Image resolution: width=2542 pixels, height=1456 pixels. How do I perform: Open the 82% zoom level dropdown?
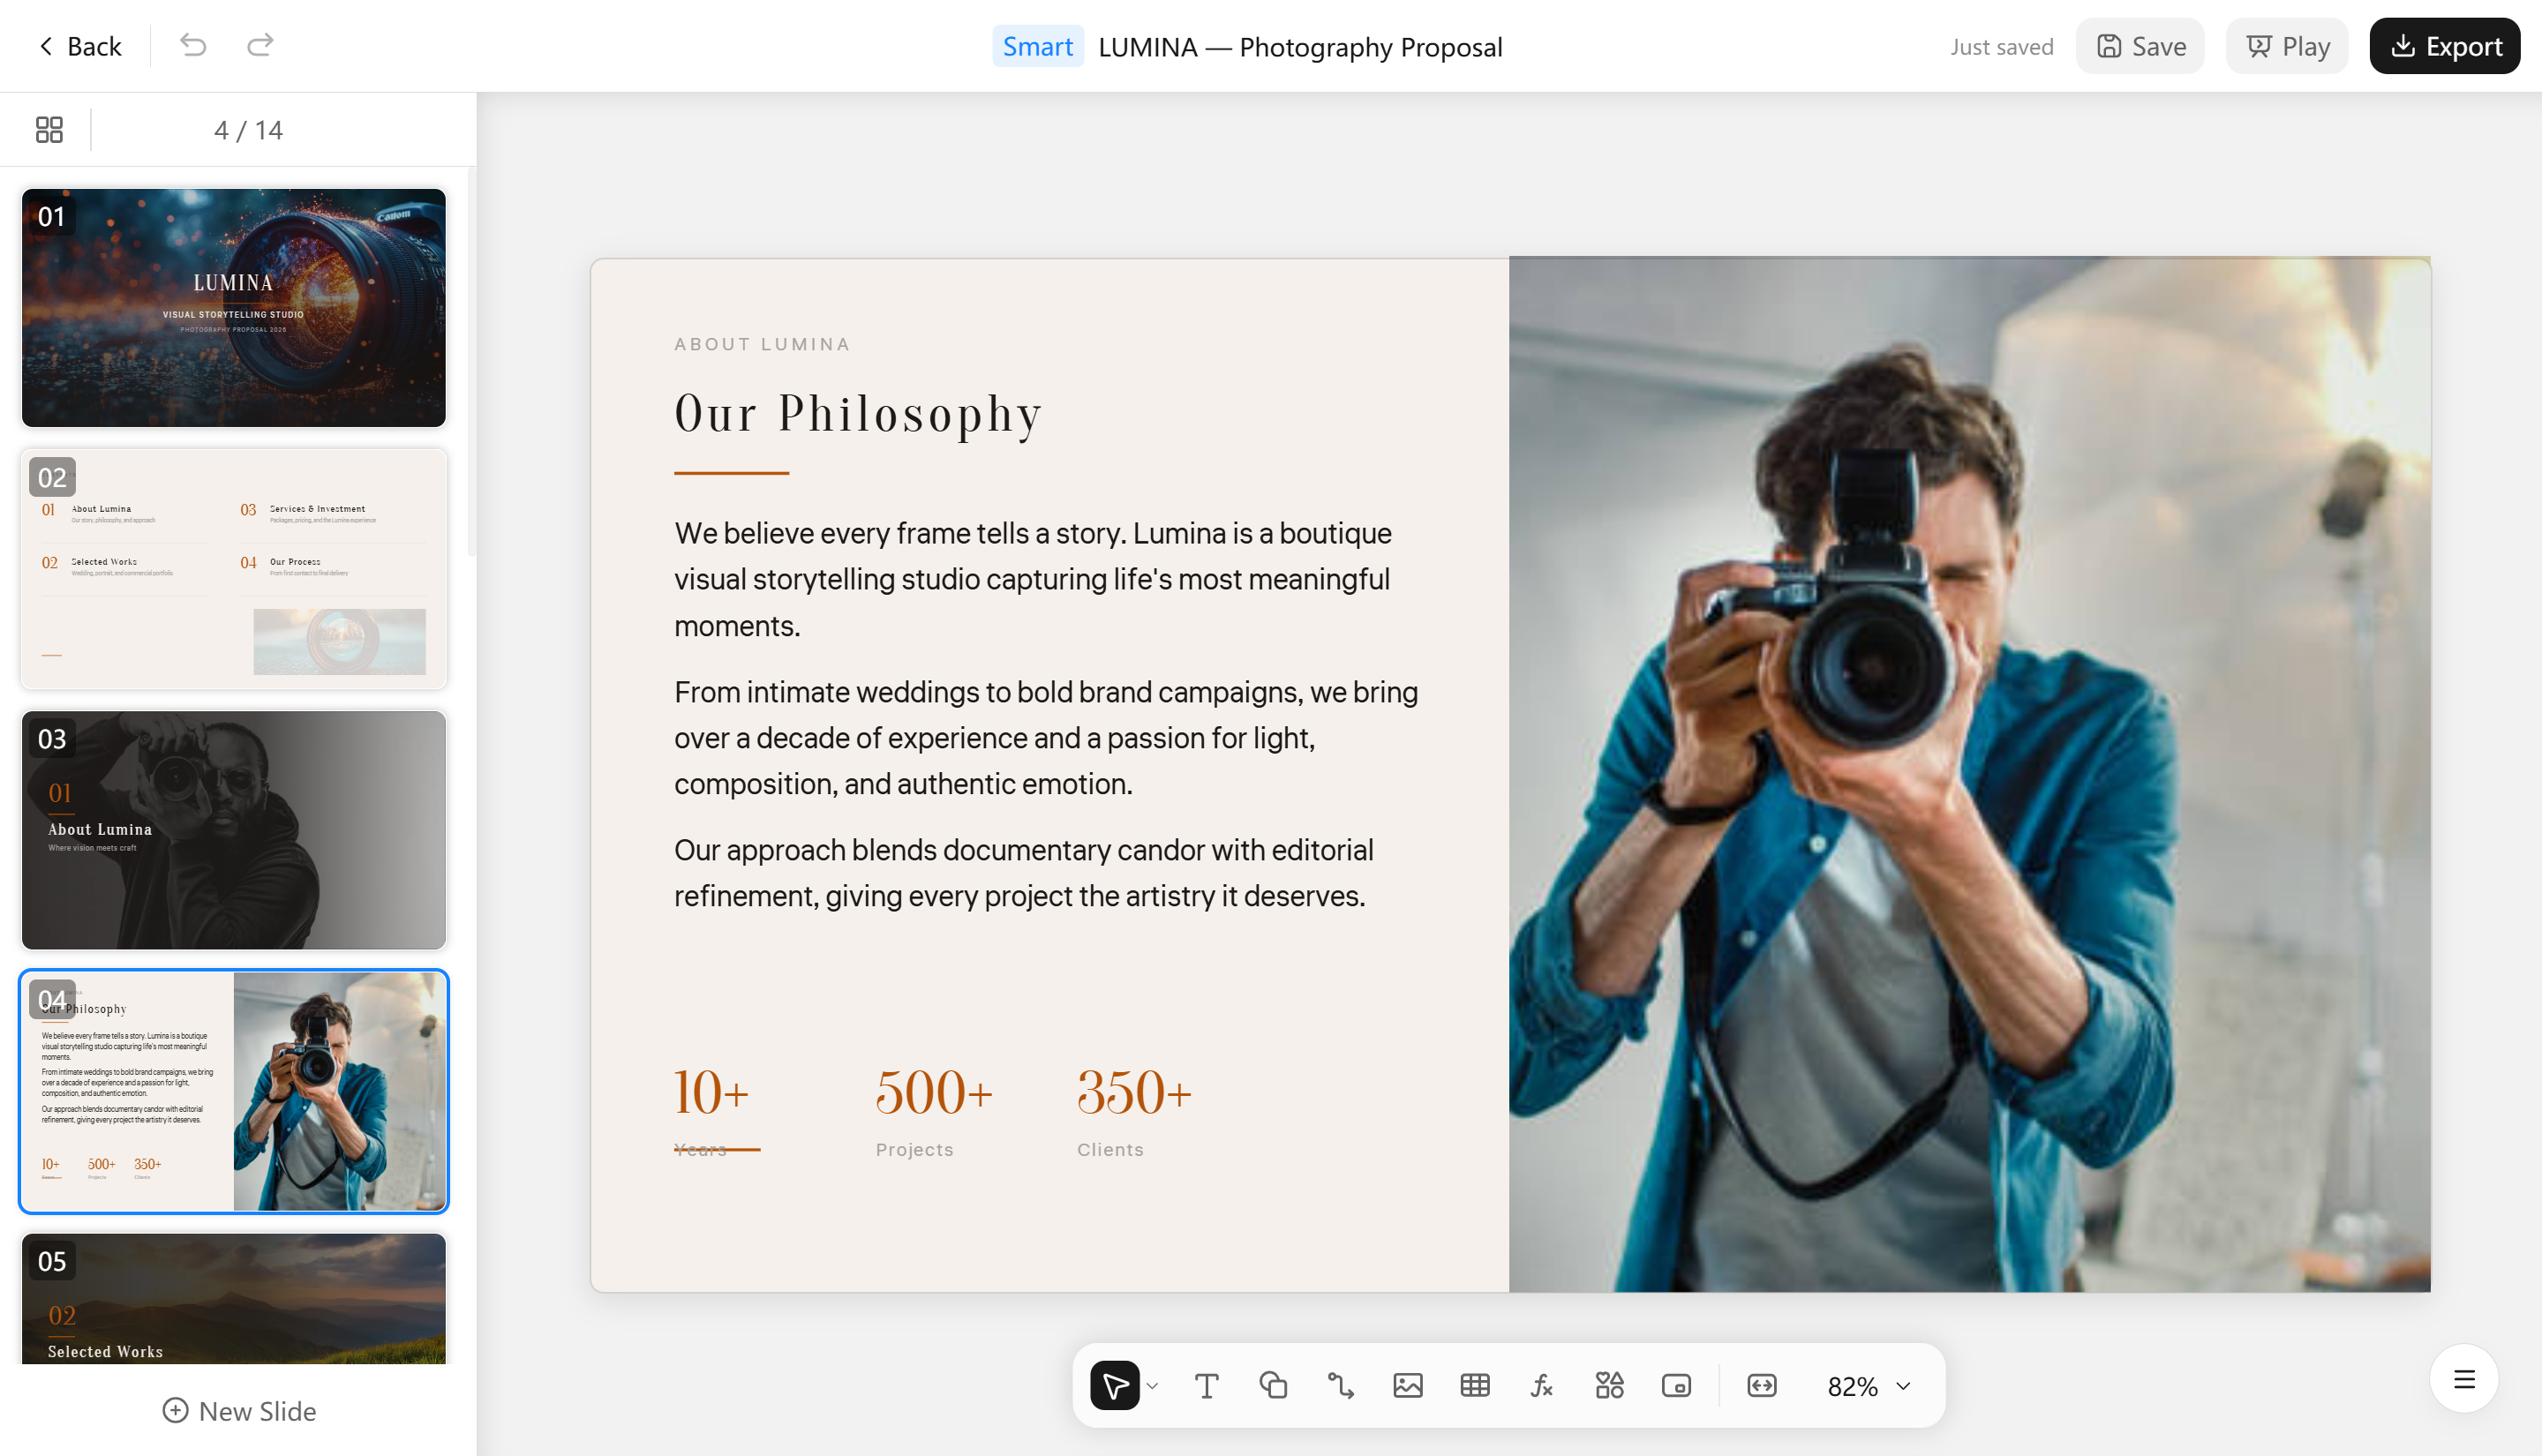pos(1868,1386)
